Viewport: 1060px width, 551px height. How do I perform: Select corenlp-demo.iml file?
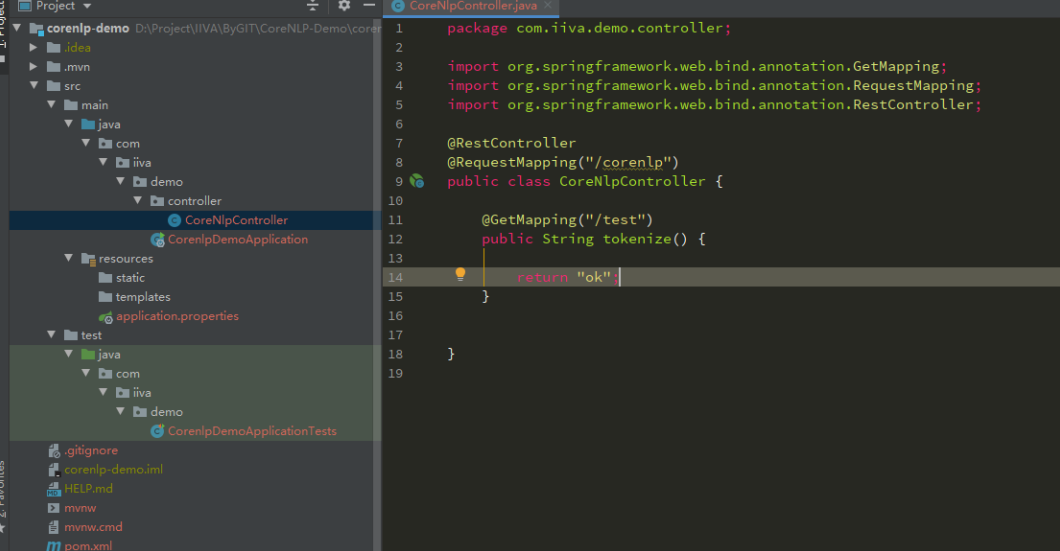coord(113,469)
